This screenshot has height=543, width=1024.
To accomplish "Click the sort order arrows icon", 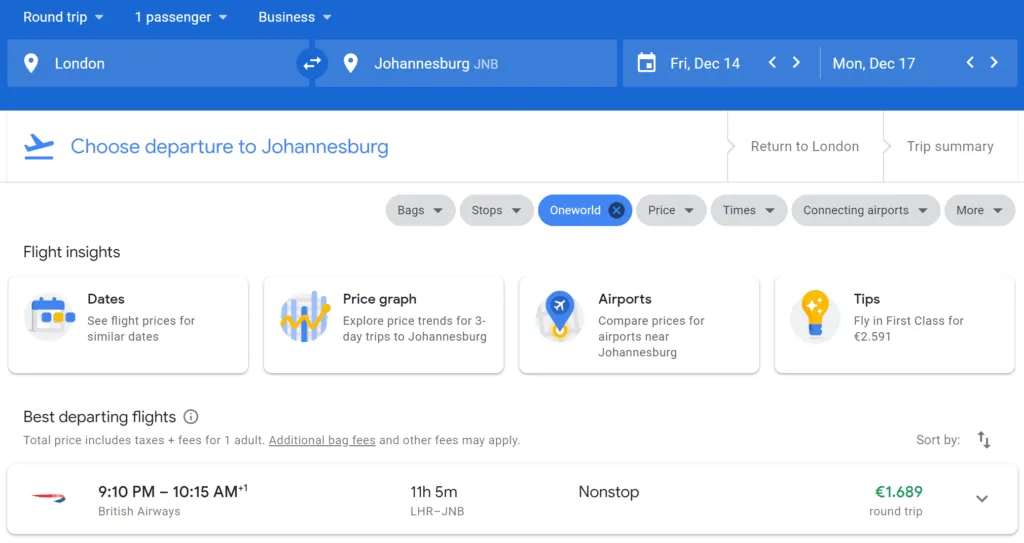I will (x=984, y=440).
